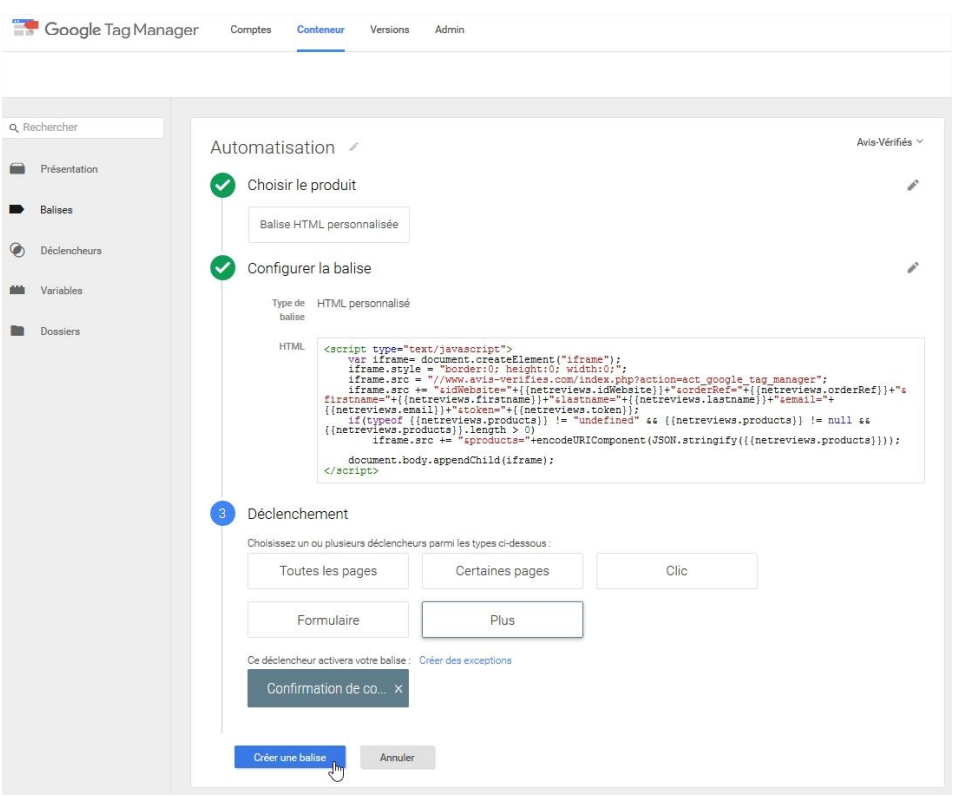Select the Toutes les pages trigger
Image resolution: width=958 pixels, height=796 pixels.
[328, 571]
